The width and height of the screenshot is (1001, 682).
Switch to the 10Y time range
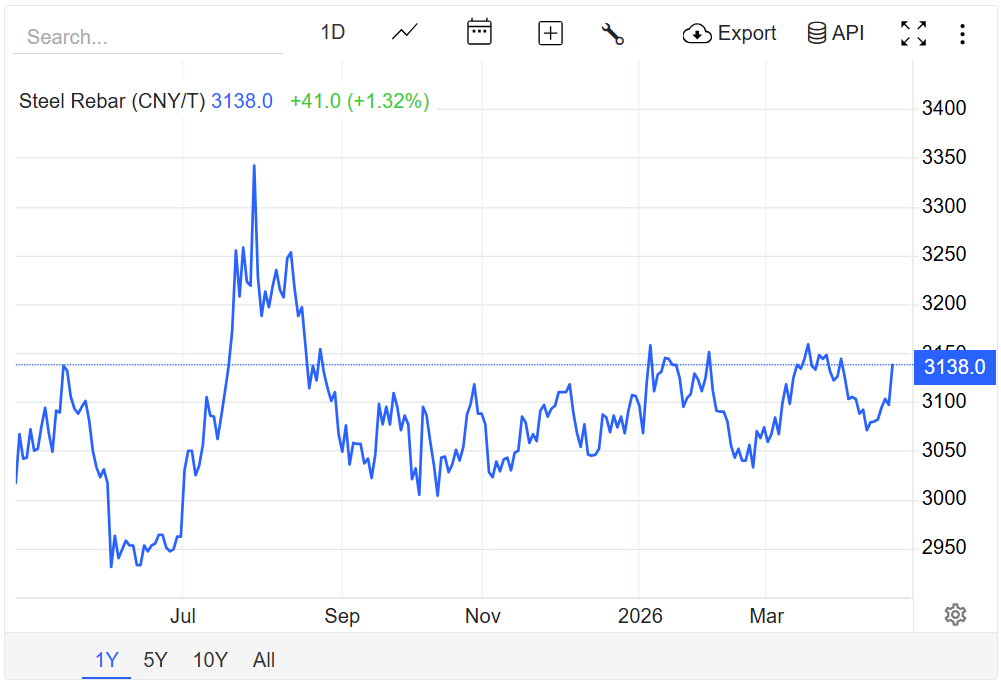click(210, 660)
